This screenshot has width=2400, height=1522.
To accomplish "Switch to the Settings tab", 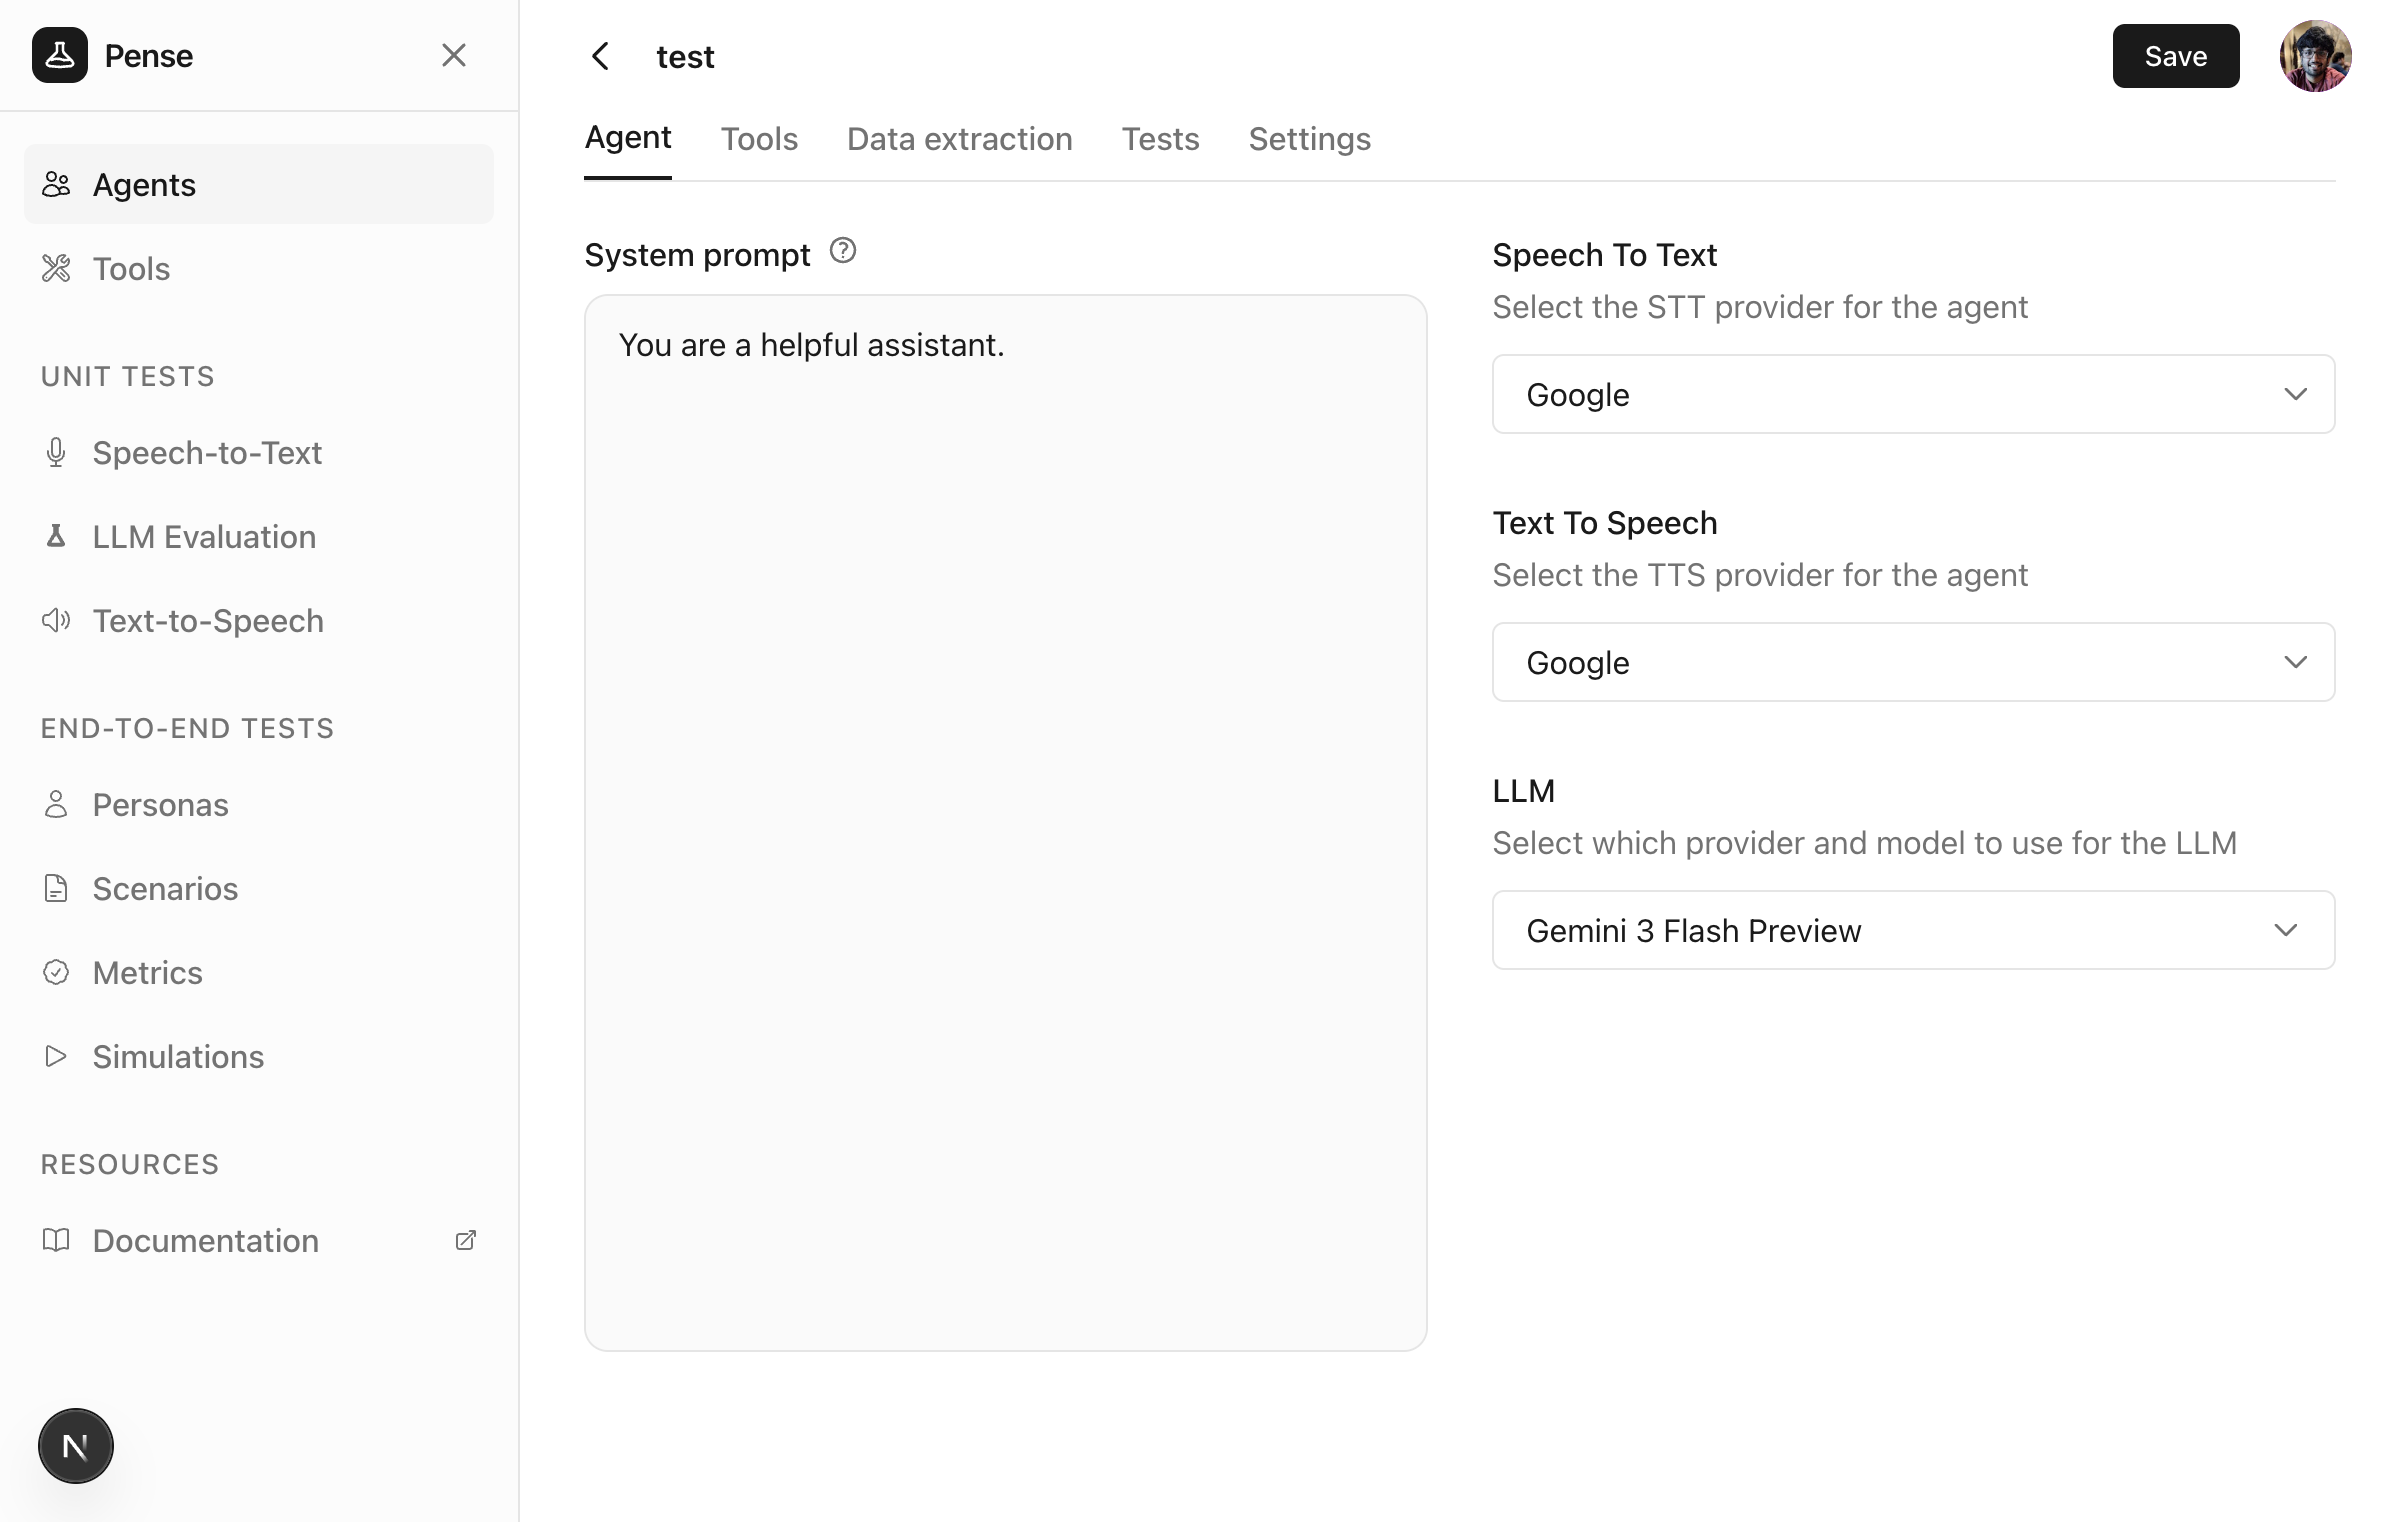I will click(x=1309, y=139).
